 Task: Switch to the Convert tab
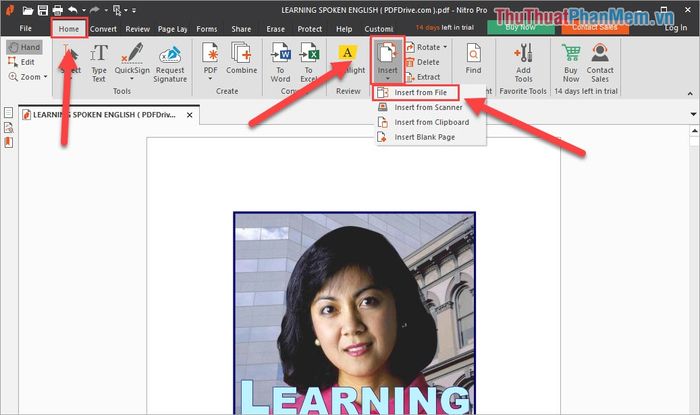[103, 29]
